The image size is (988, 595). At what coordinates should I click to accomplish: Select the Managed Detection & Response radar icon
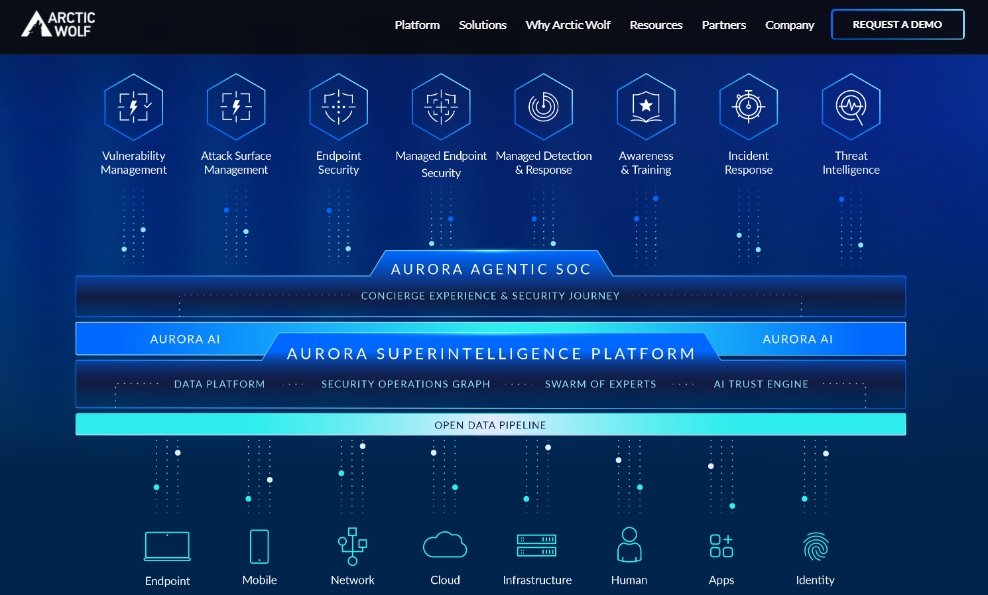click(544, 107)
